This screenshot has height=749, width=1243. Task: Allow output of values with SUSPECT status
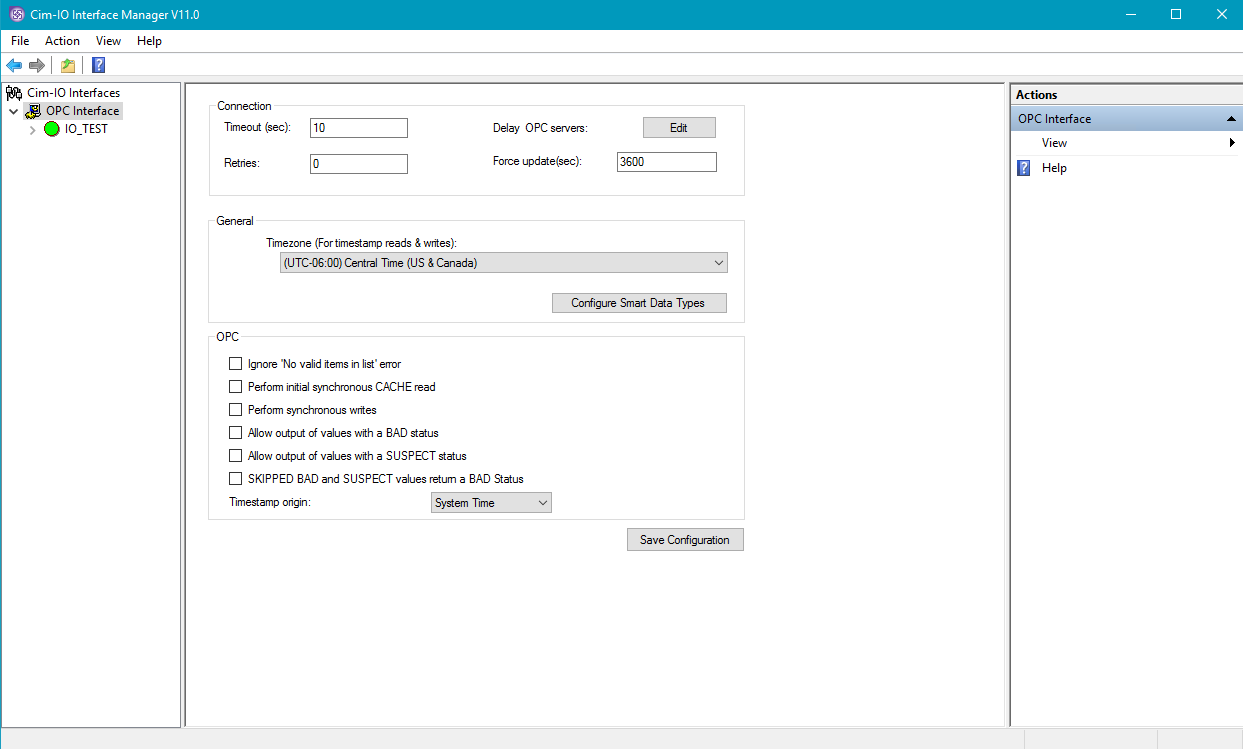click(236, 456)
